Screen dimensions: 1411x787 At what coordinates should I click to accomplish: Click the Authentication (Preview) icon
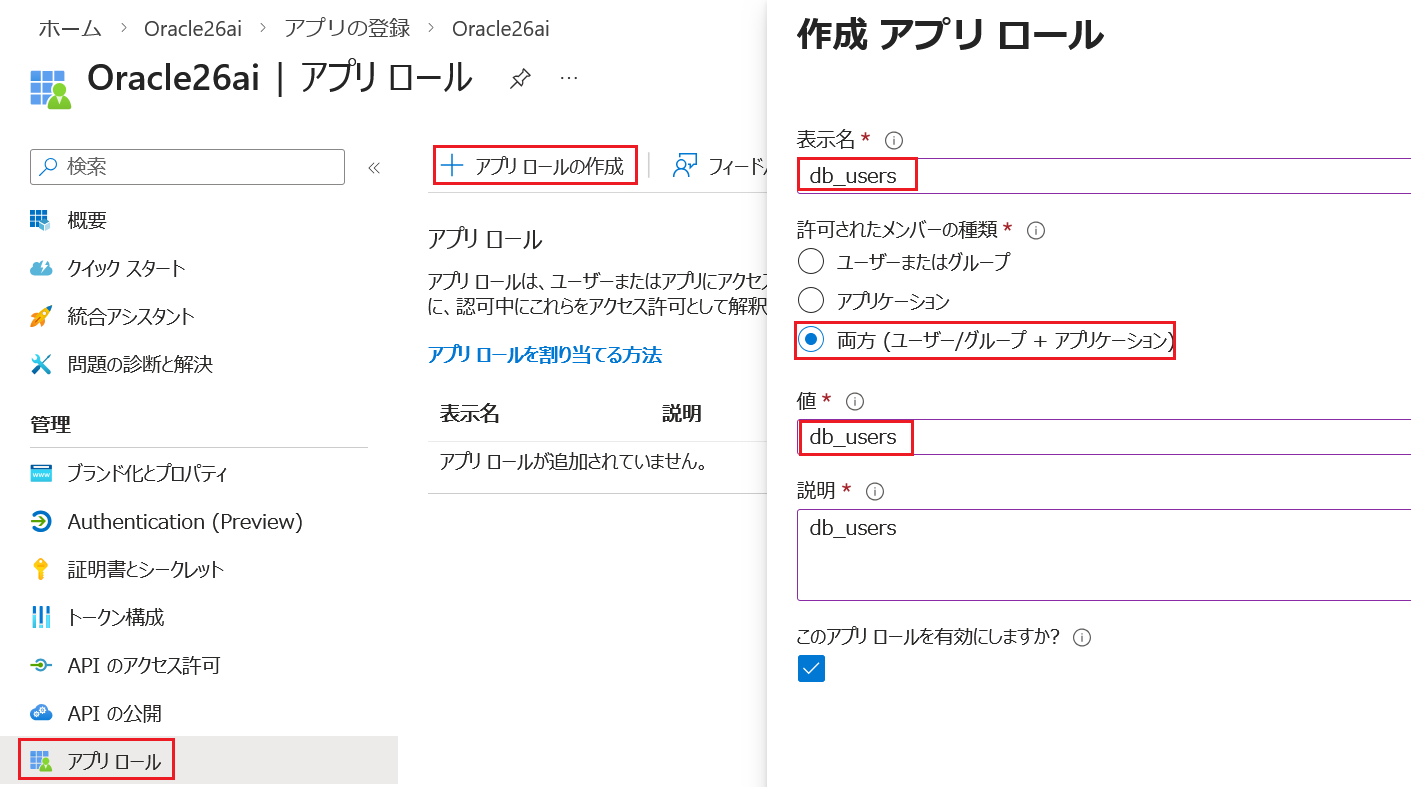pyautogui.click(x=40, y=522)
